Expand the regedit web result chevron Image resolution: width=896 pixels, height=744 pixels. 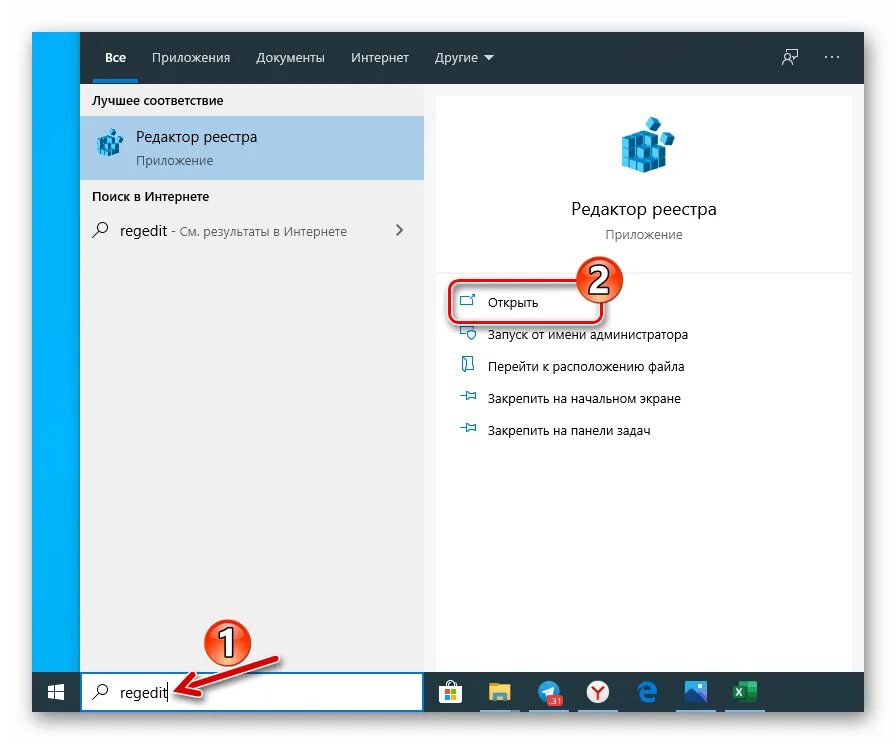[x=399, y=230]
